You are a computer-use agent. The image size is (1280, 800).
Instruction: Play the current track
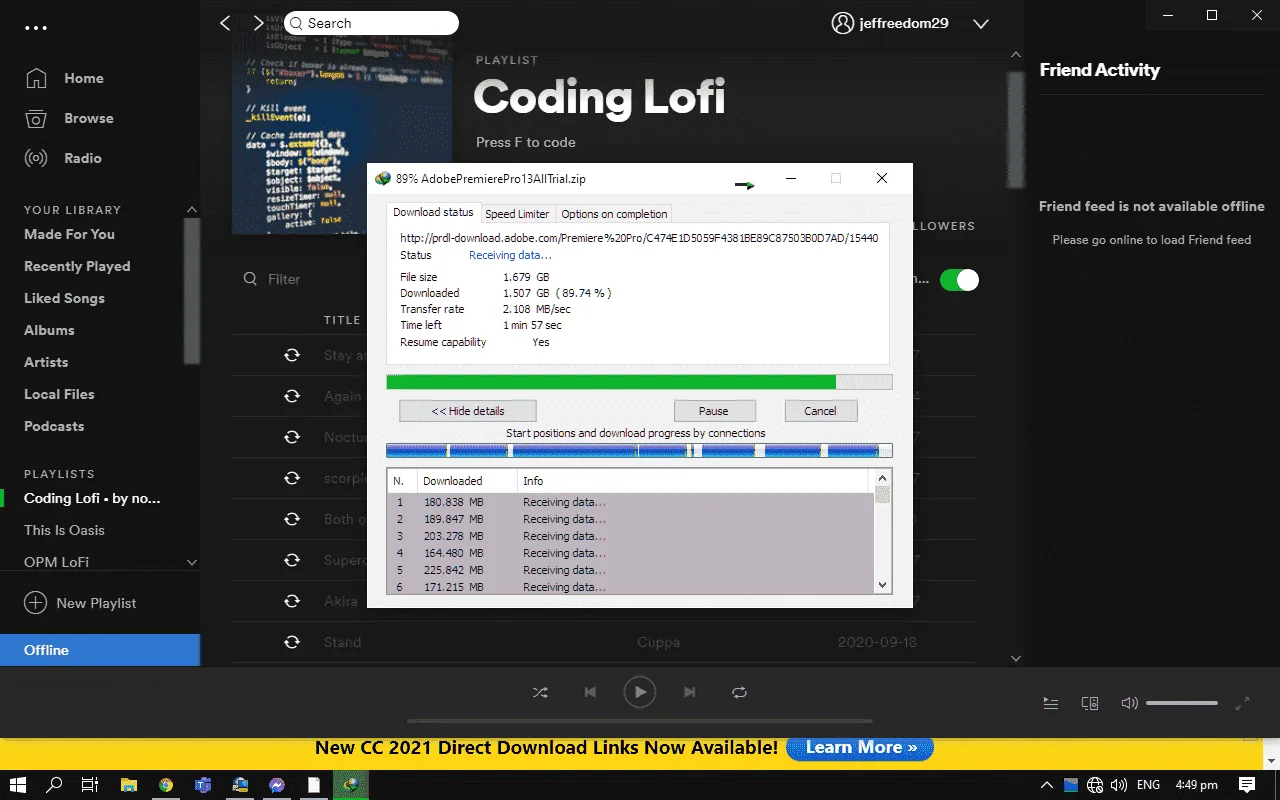pyautogui.click(x=640, y=692)
